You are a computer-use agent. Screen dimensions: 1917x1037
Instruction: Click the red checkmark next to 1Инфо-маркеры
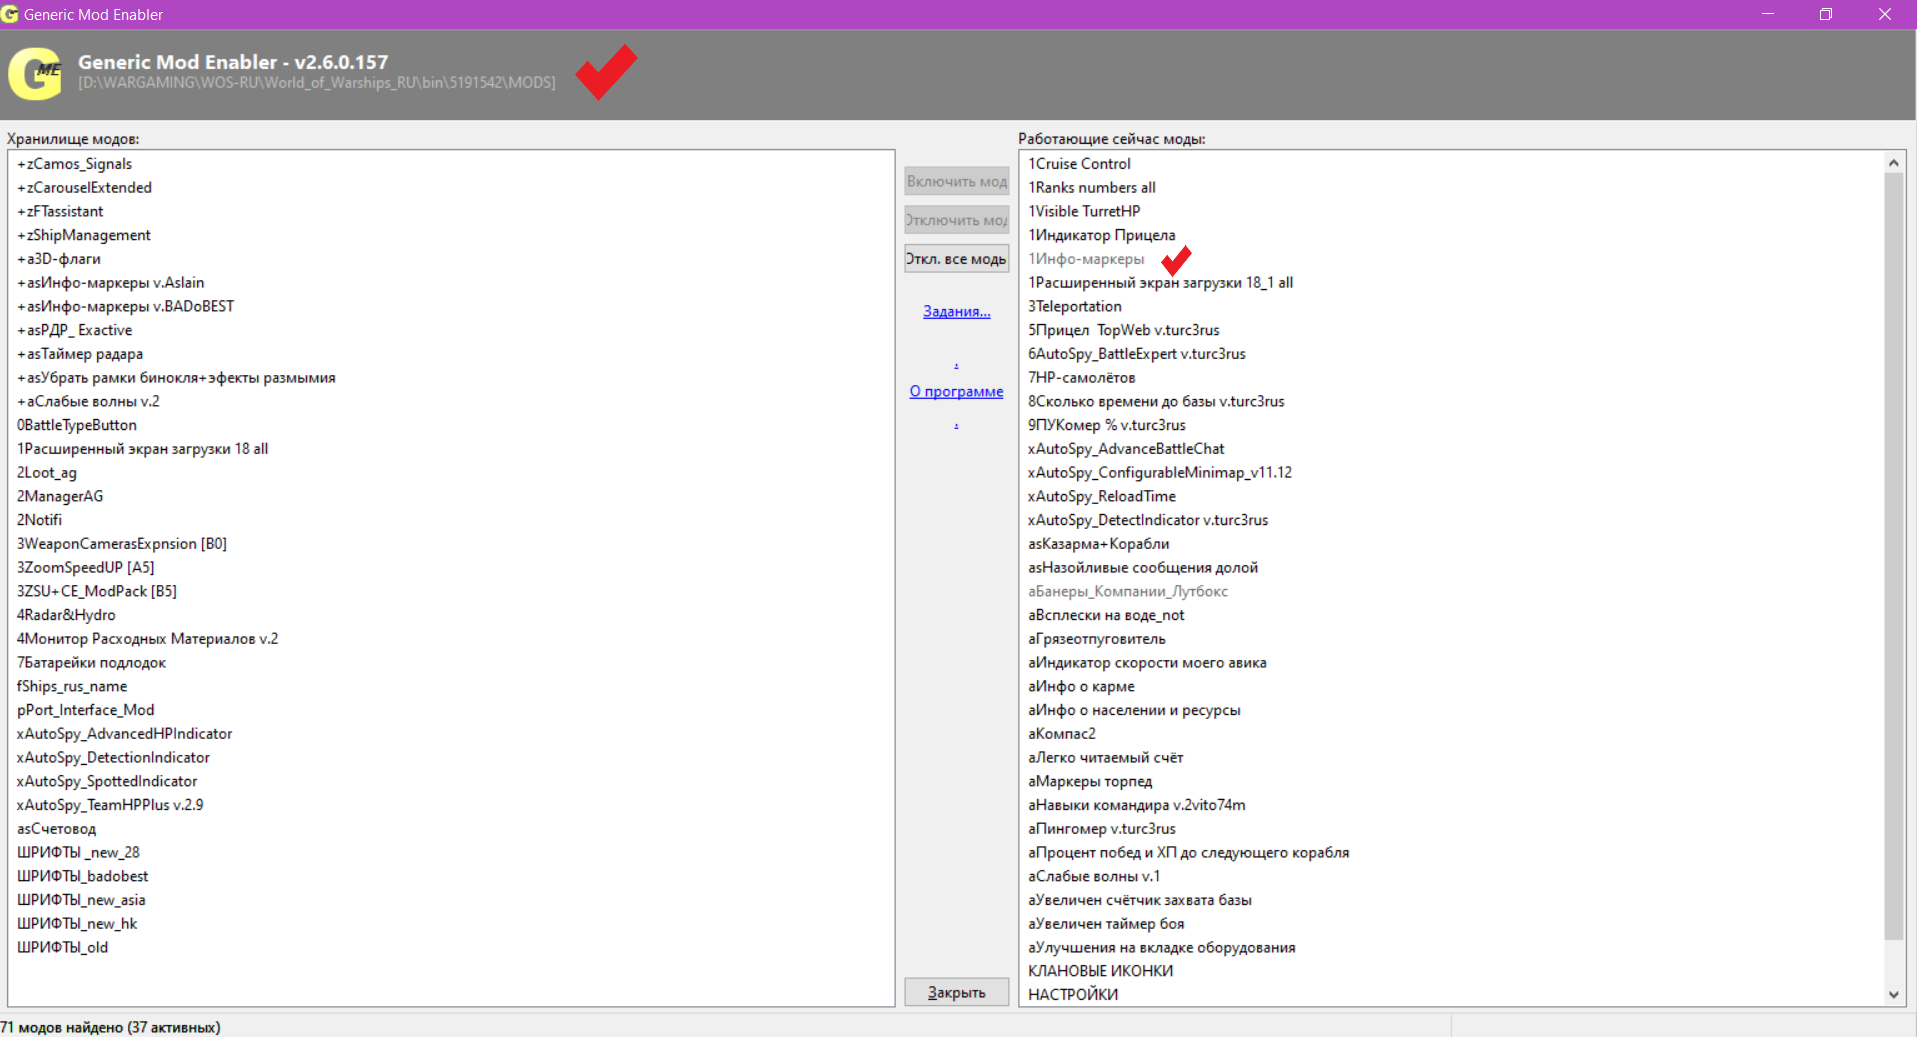(1176, 260)
